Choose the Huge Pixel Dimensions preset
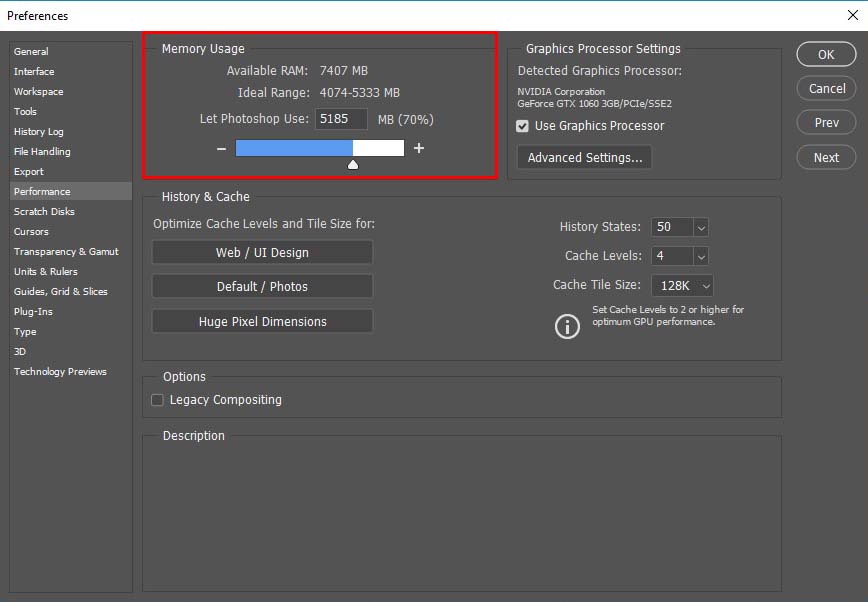 262,321
